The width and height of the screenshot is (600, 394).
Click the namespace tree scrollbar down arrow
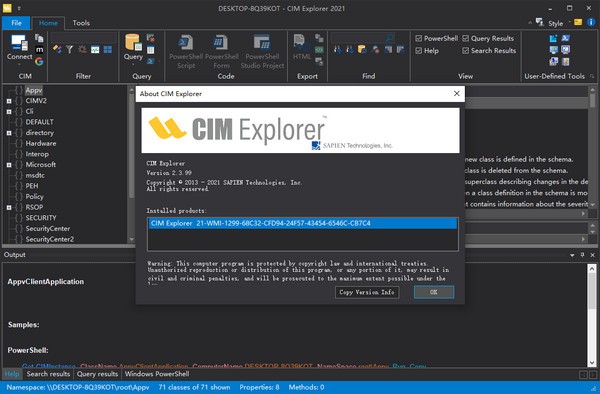coord(131,239)
